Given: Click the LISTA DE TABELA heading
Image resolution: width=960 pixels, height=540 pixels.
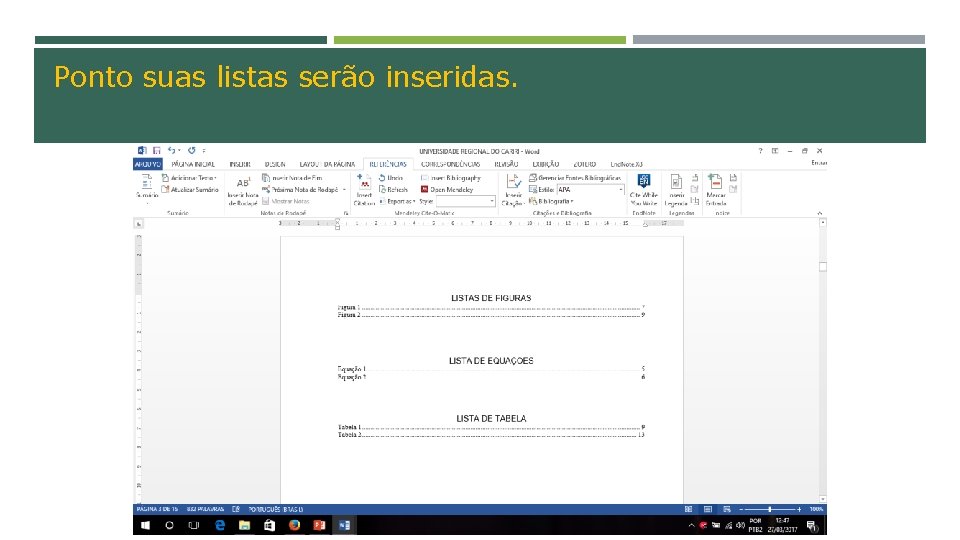Looking at the screenshot, I should pos(491,418).
